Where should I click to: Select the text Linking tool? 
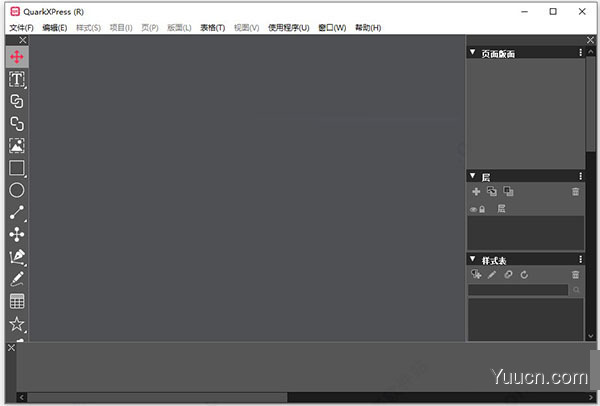coord(17,101)
